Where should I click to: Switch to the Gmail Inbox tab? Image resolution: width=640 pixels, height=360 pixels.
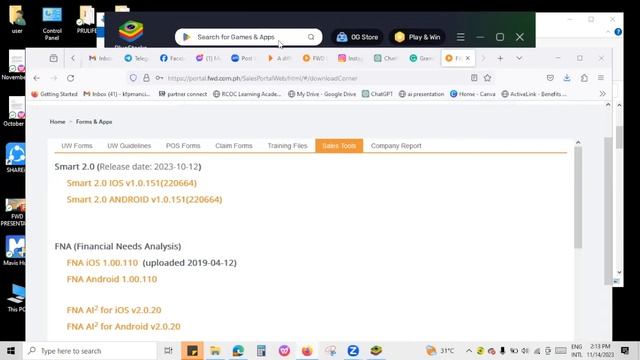click(x=100, y=58)
